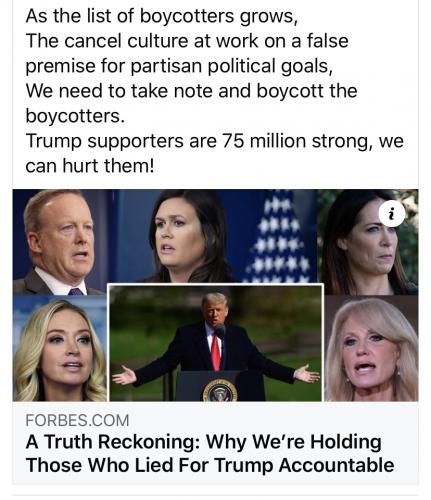Image resolution: width=431 pixels, height=500 pixels.
Task: Click the FORBES.COM source label
Action: click(77, 420)
